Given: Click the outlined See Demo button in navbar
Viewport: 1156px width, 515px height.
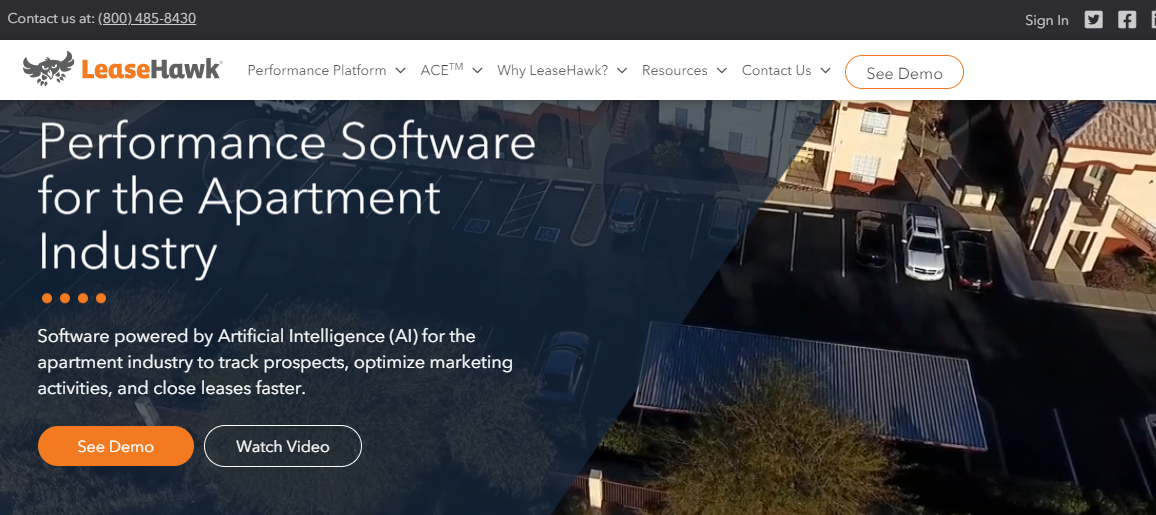Looking at the screenshot, I should 904,72.
